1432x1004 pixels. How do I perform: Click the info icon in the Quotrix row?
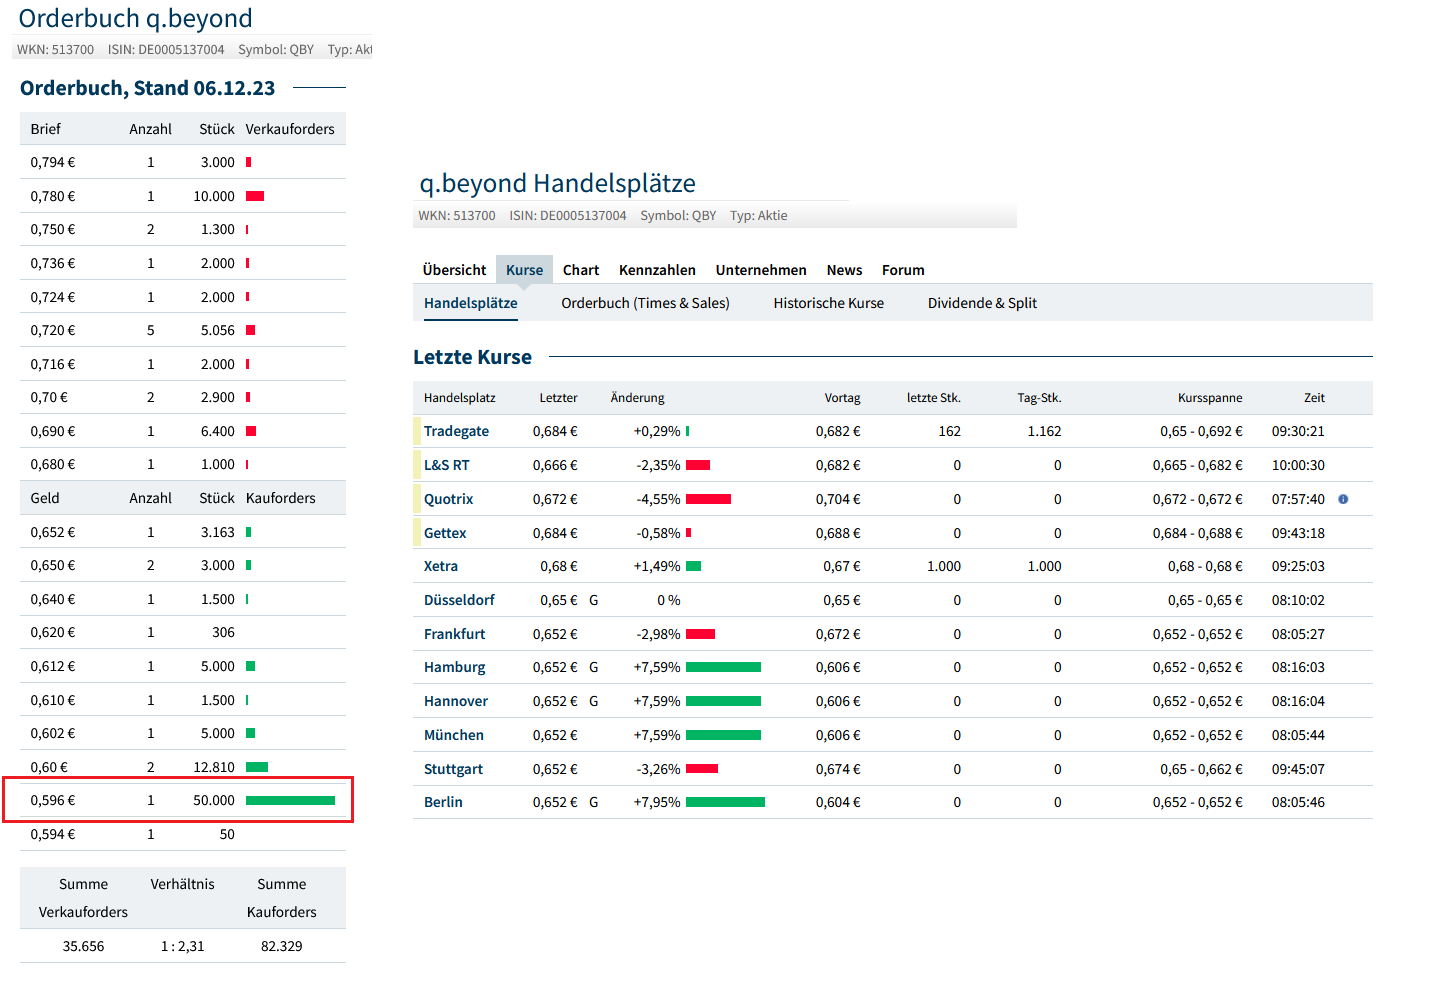[1343, 499]
